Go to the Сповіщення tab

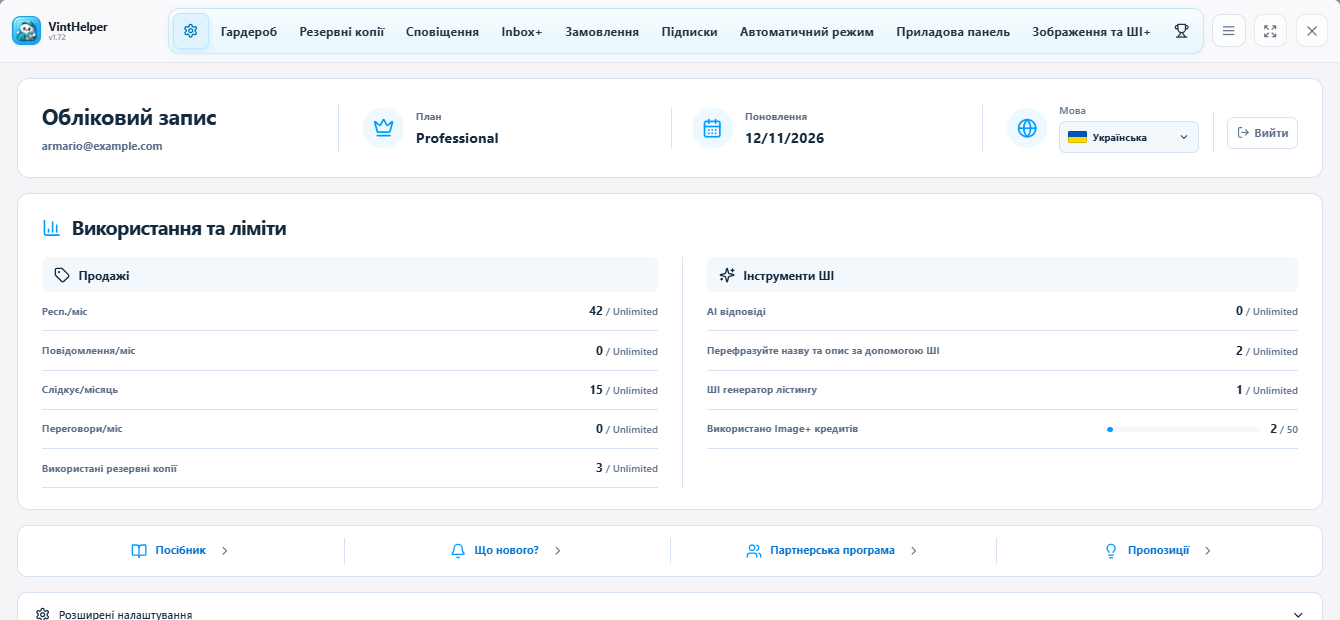point(442,31)
